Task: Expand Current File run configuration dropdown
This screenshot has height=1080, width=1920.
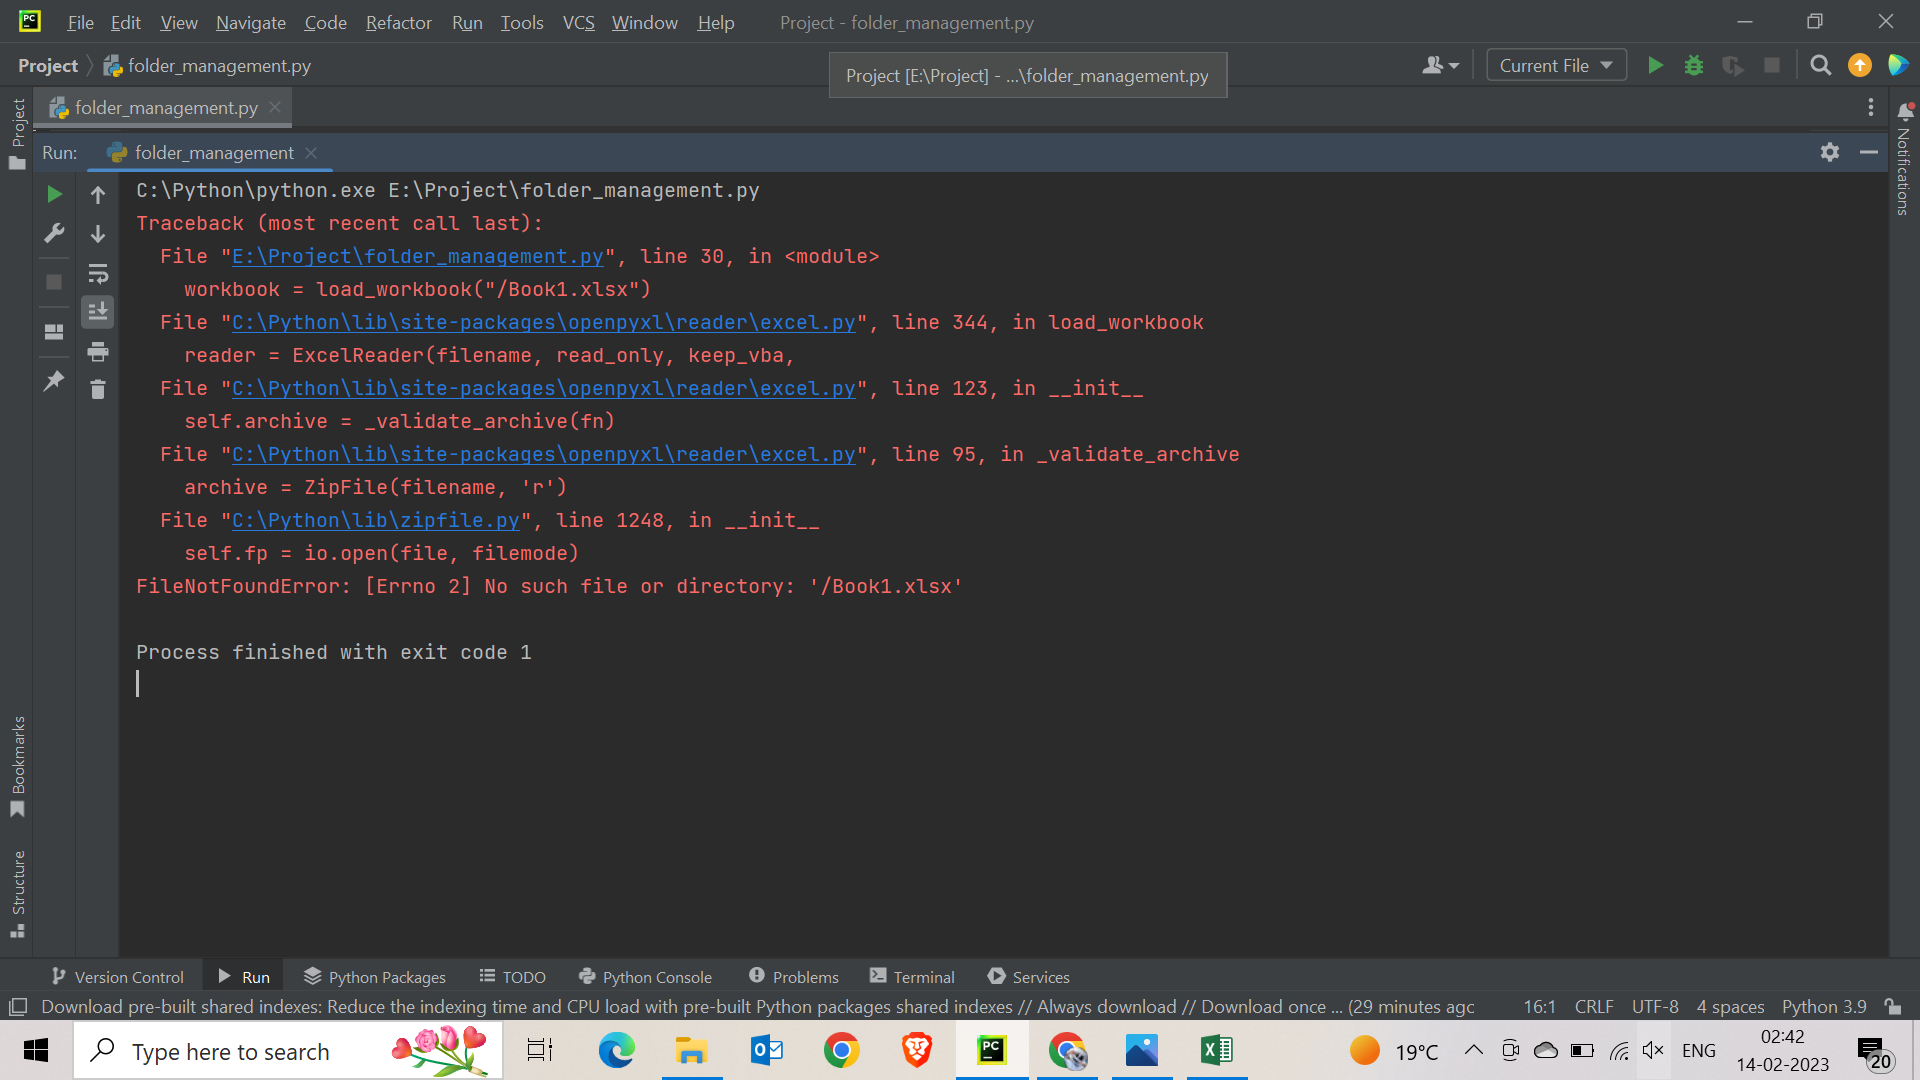Action: pos(1556,65)
